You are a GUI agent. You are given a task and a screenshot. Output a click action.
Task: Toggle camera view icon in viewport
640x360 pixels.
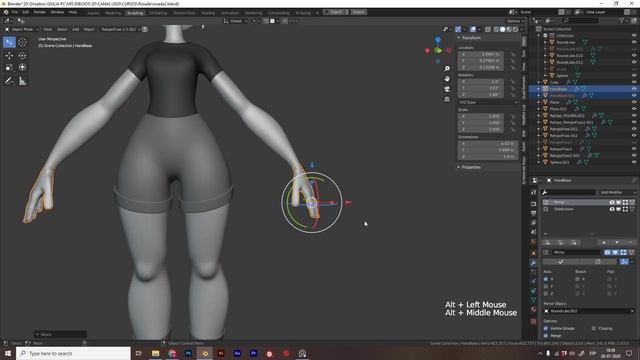447,89
